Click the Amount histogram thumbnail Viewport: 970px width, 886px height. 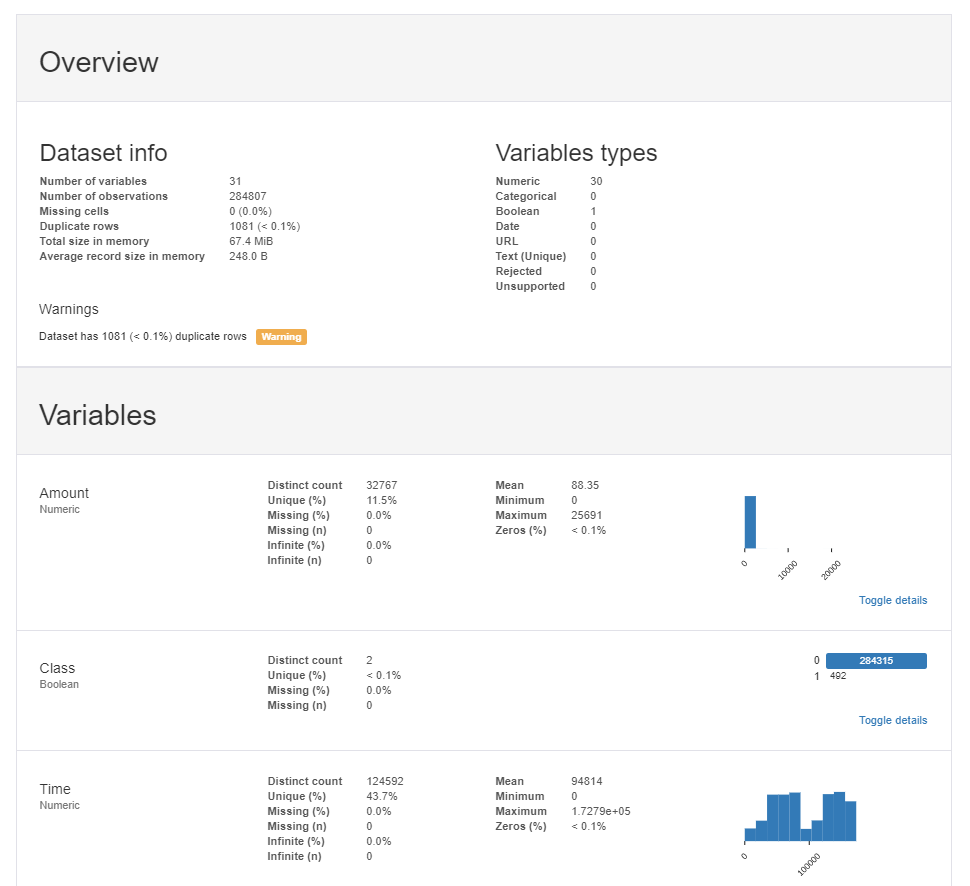(792, 536)
